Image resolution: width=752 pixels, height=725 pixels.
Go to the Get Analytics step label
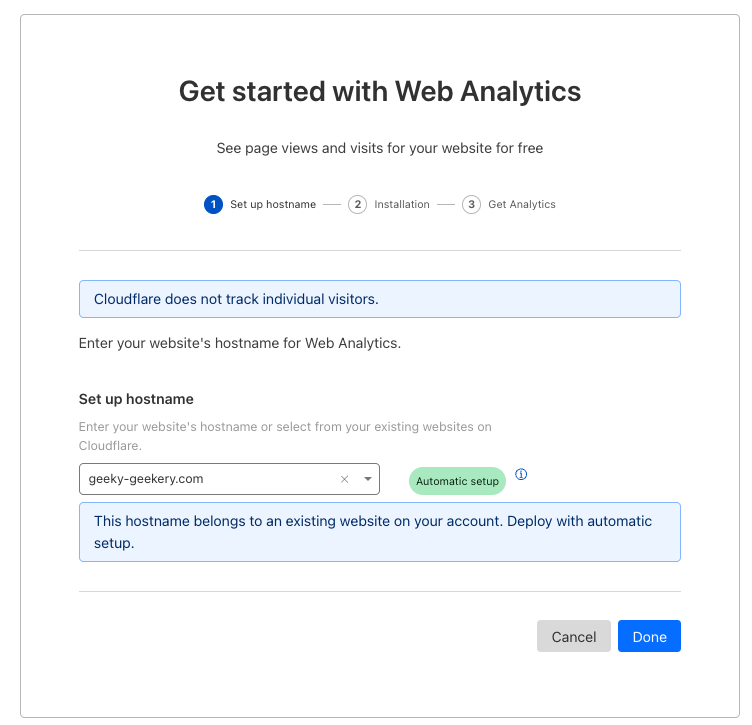pos(521,205)
